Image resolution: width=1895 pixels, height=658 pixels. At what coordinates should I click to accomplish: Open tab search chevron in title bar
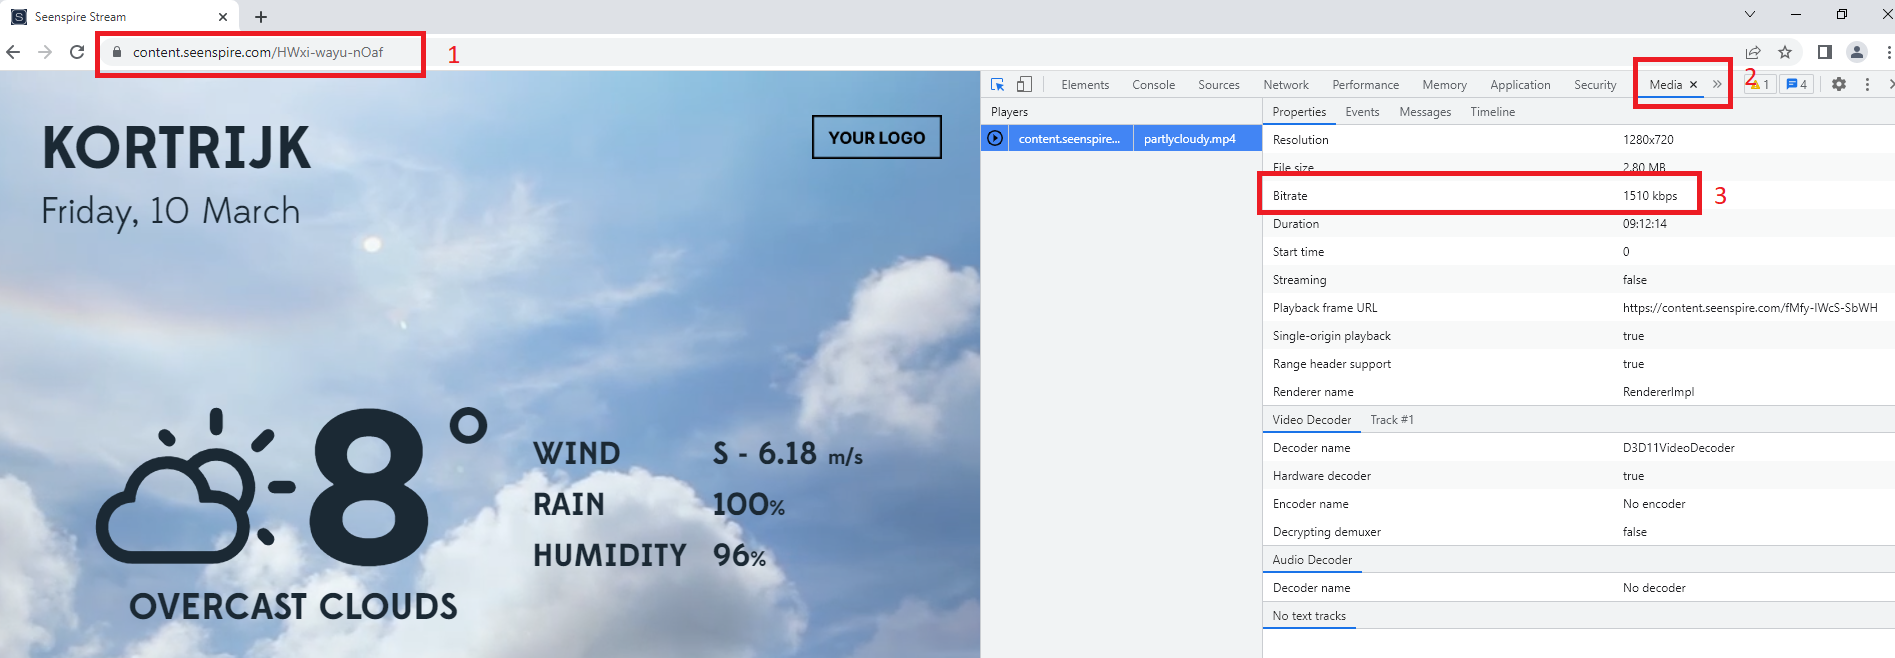tap(1750, 14)
